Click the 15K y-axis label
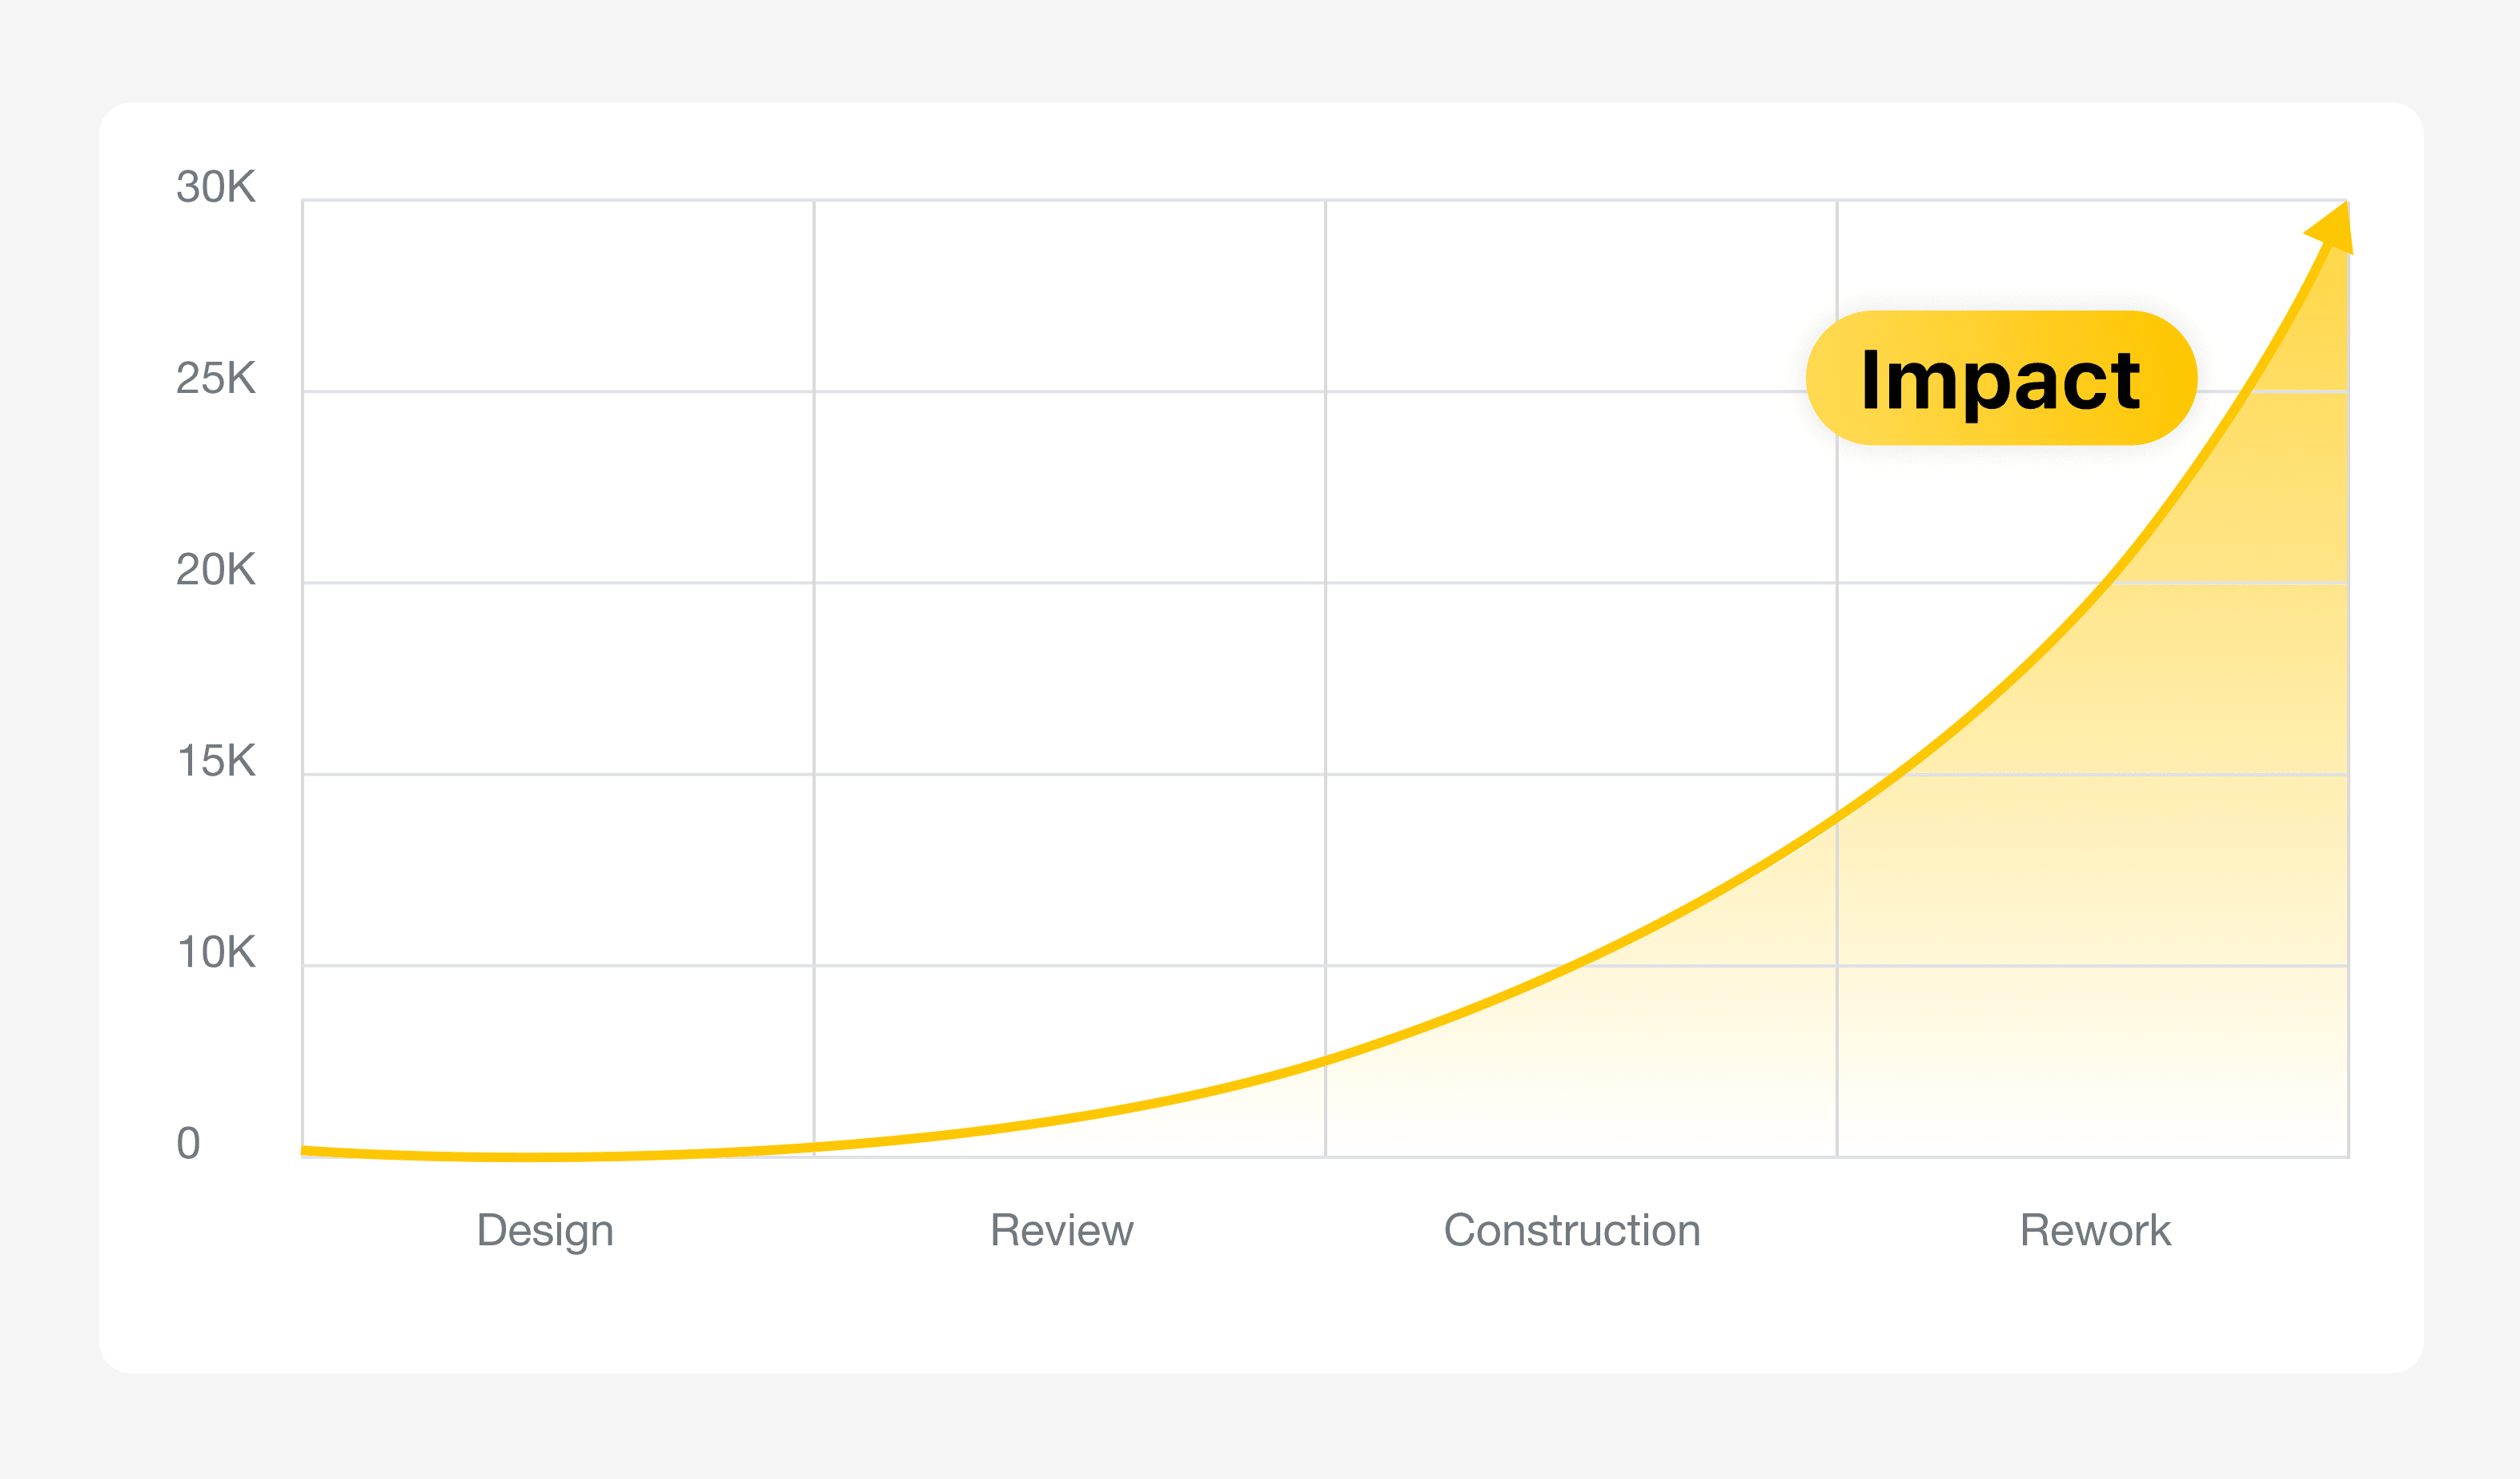 coord(216,761)
